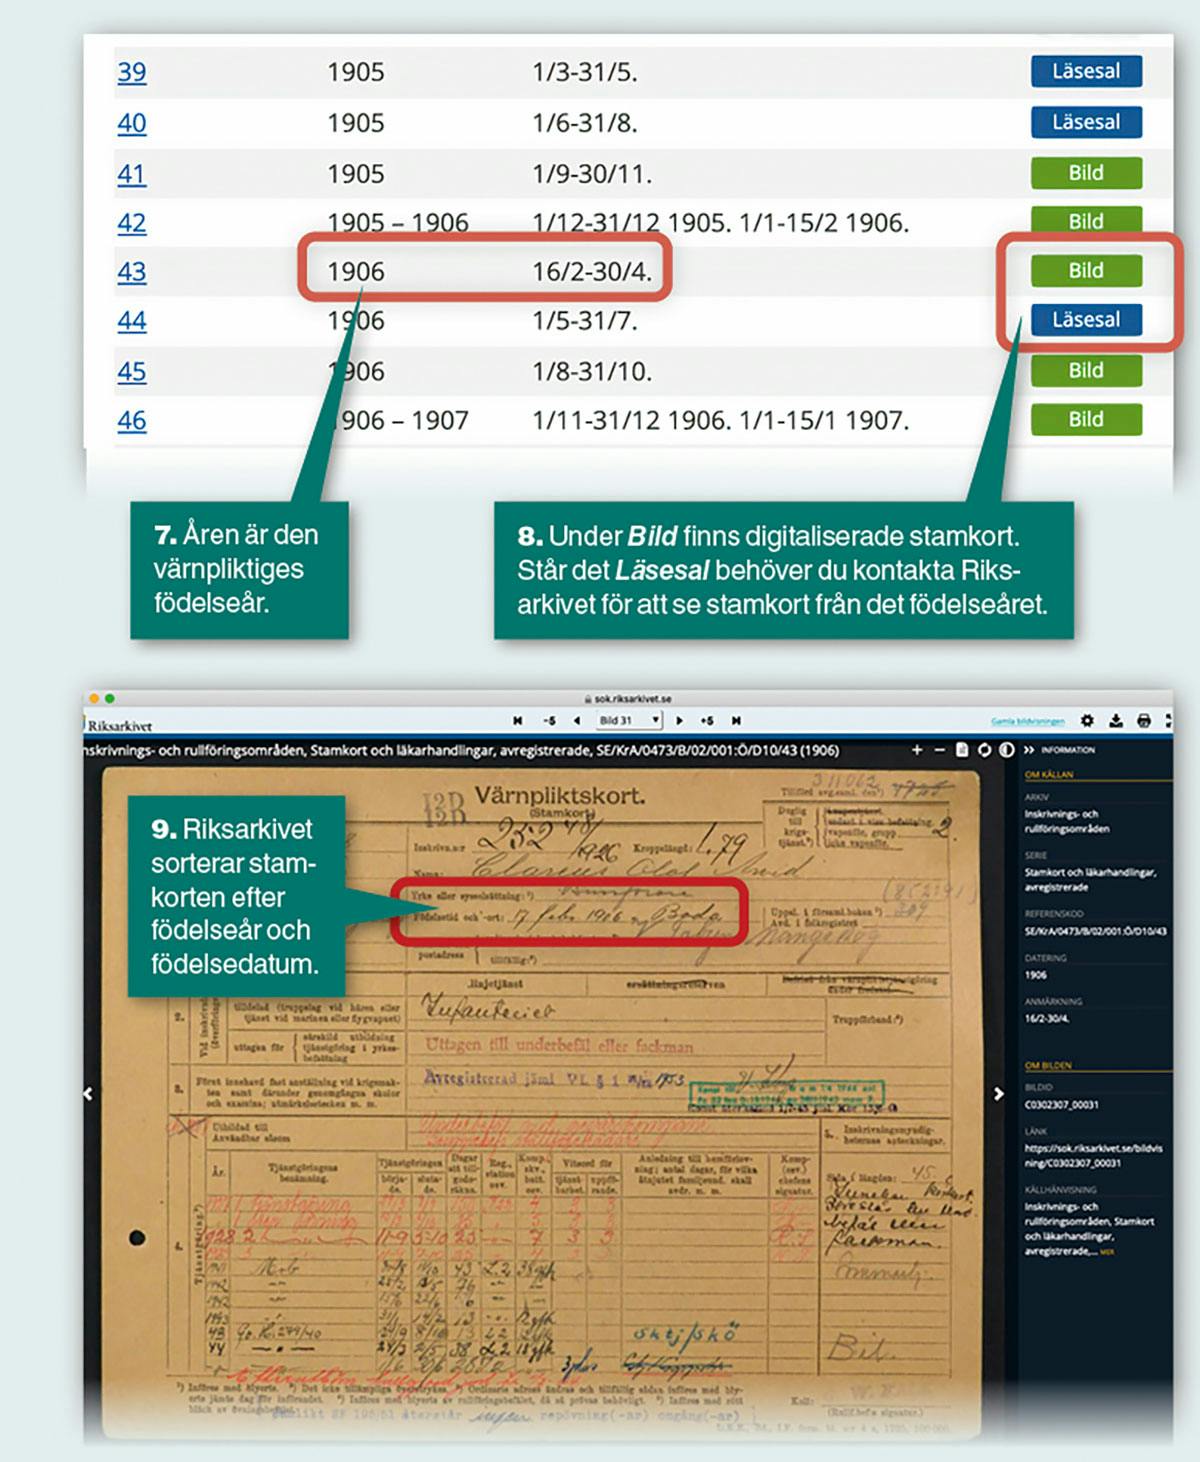1200x1462 pixels.
Task: Open viewer settings gear icon
Action: click(1087, 720)
